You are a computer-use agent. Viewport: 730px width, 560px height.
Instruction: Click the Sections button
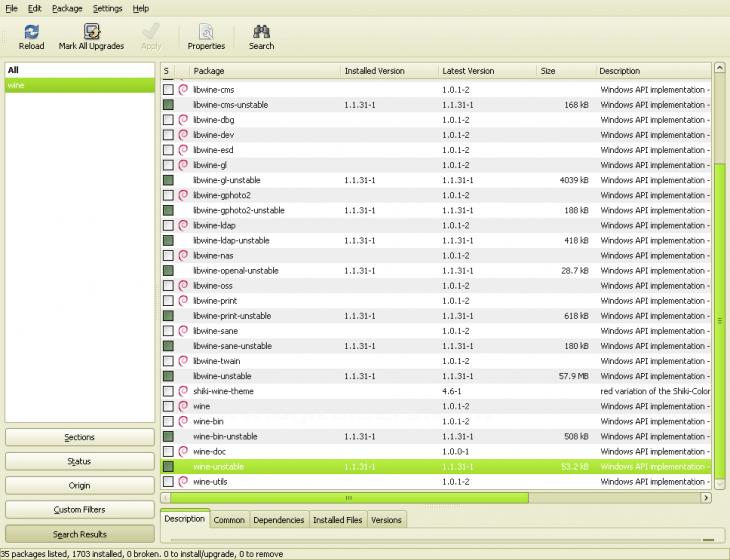80,437
